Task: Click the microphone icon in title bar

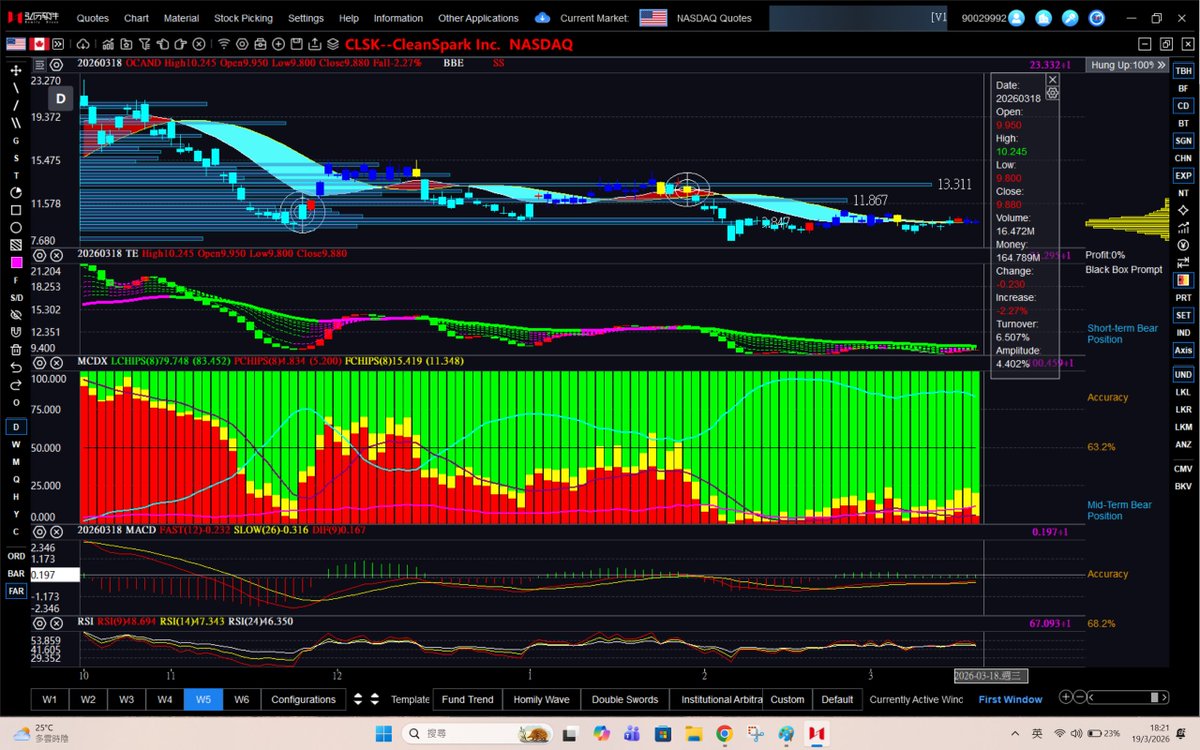Action: point(1070,18)
